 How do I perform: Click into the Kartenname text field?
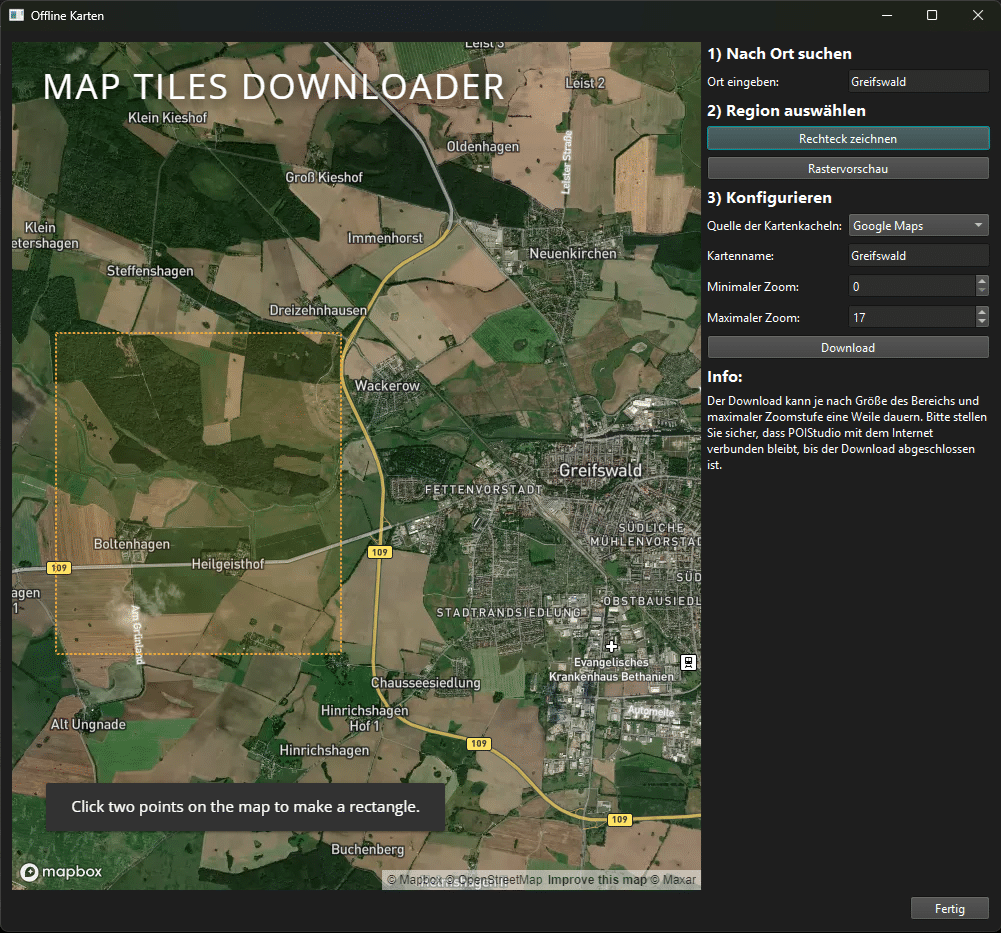(917, 256)
